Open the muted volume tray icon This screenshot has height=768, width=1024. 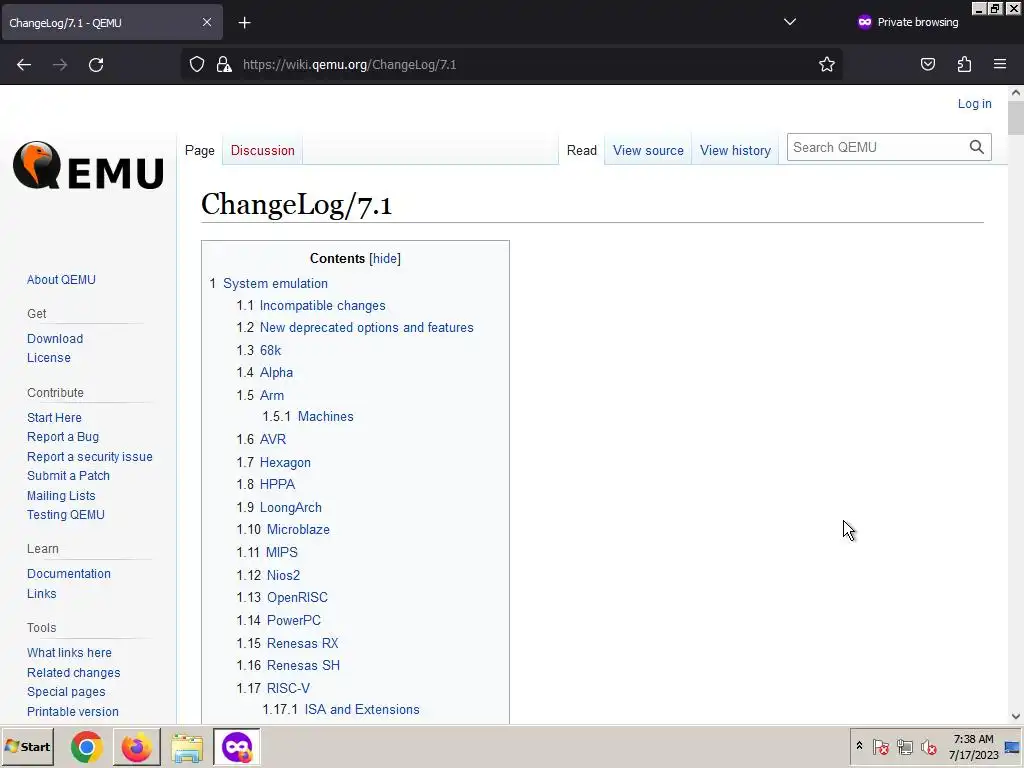tap(928, 746)
